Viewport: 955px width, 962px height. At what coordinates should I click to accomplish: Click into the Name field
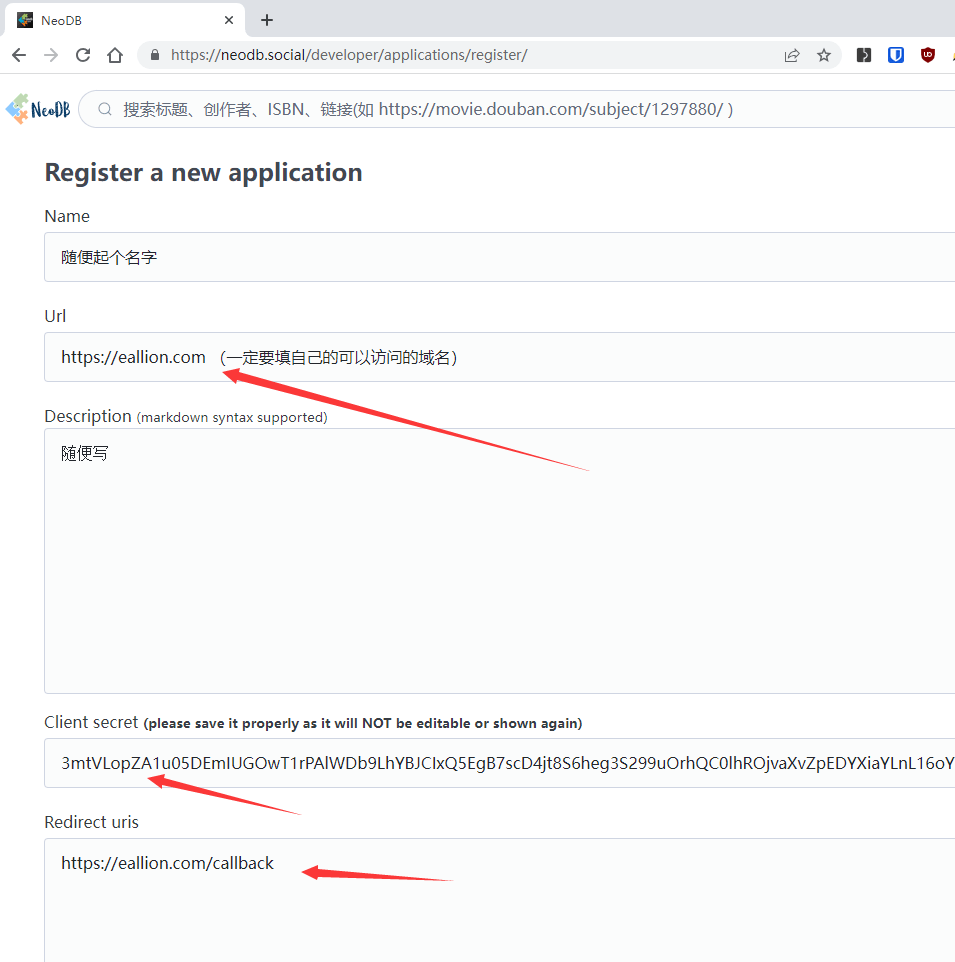coord(499,257)
